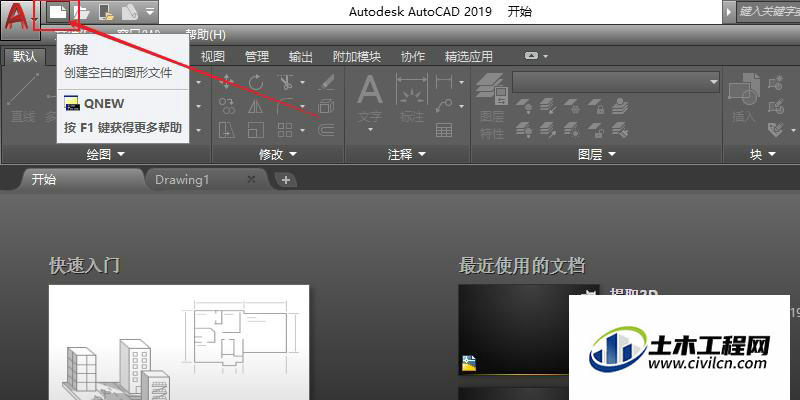Screen dimensions: 800x400
Task: Select the Fillet tool
Action: (285, 106)
